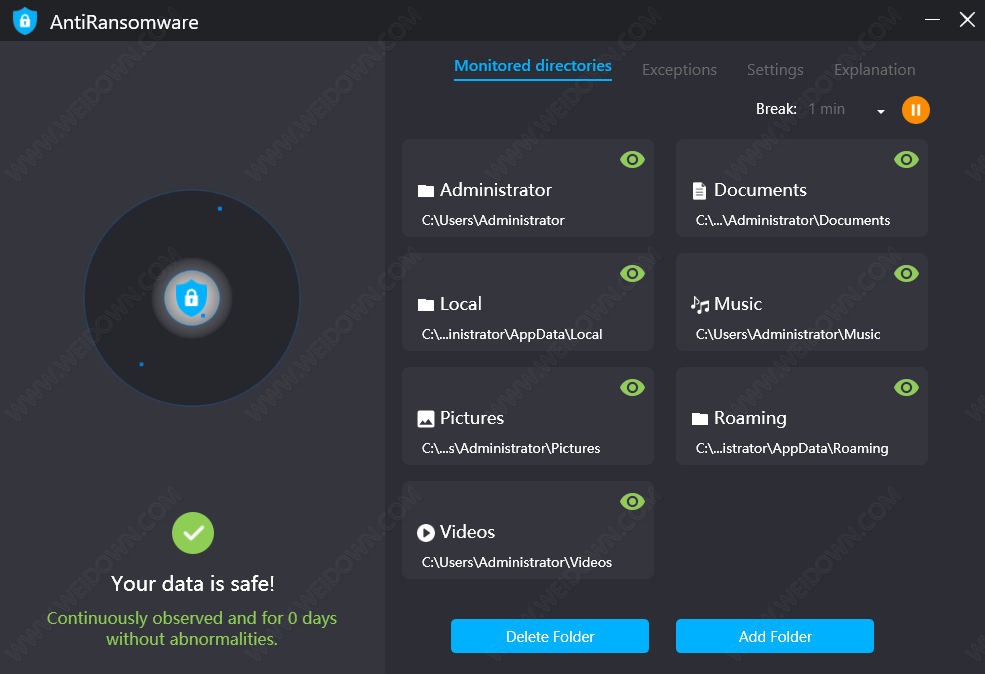Switch to the Exceptions tab
985x674 pixels.
(679, 70)
